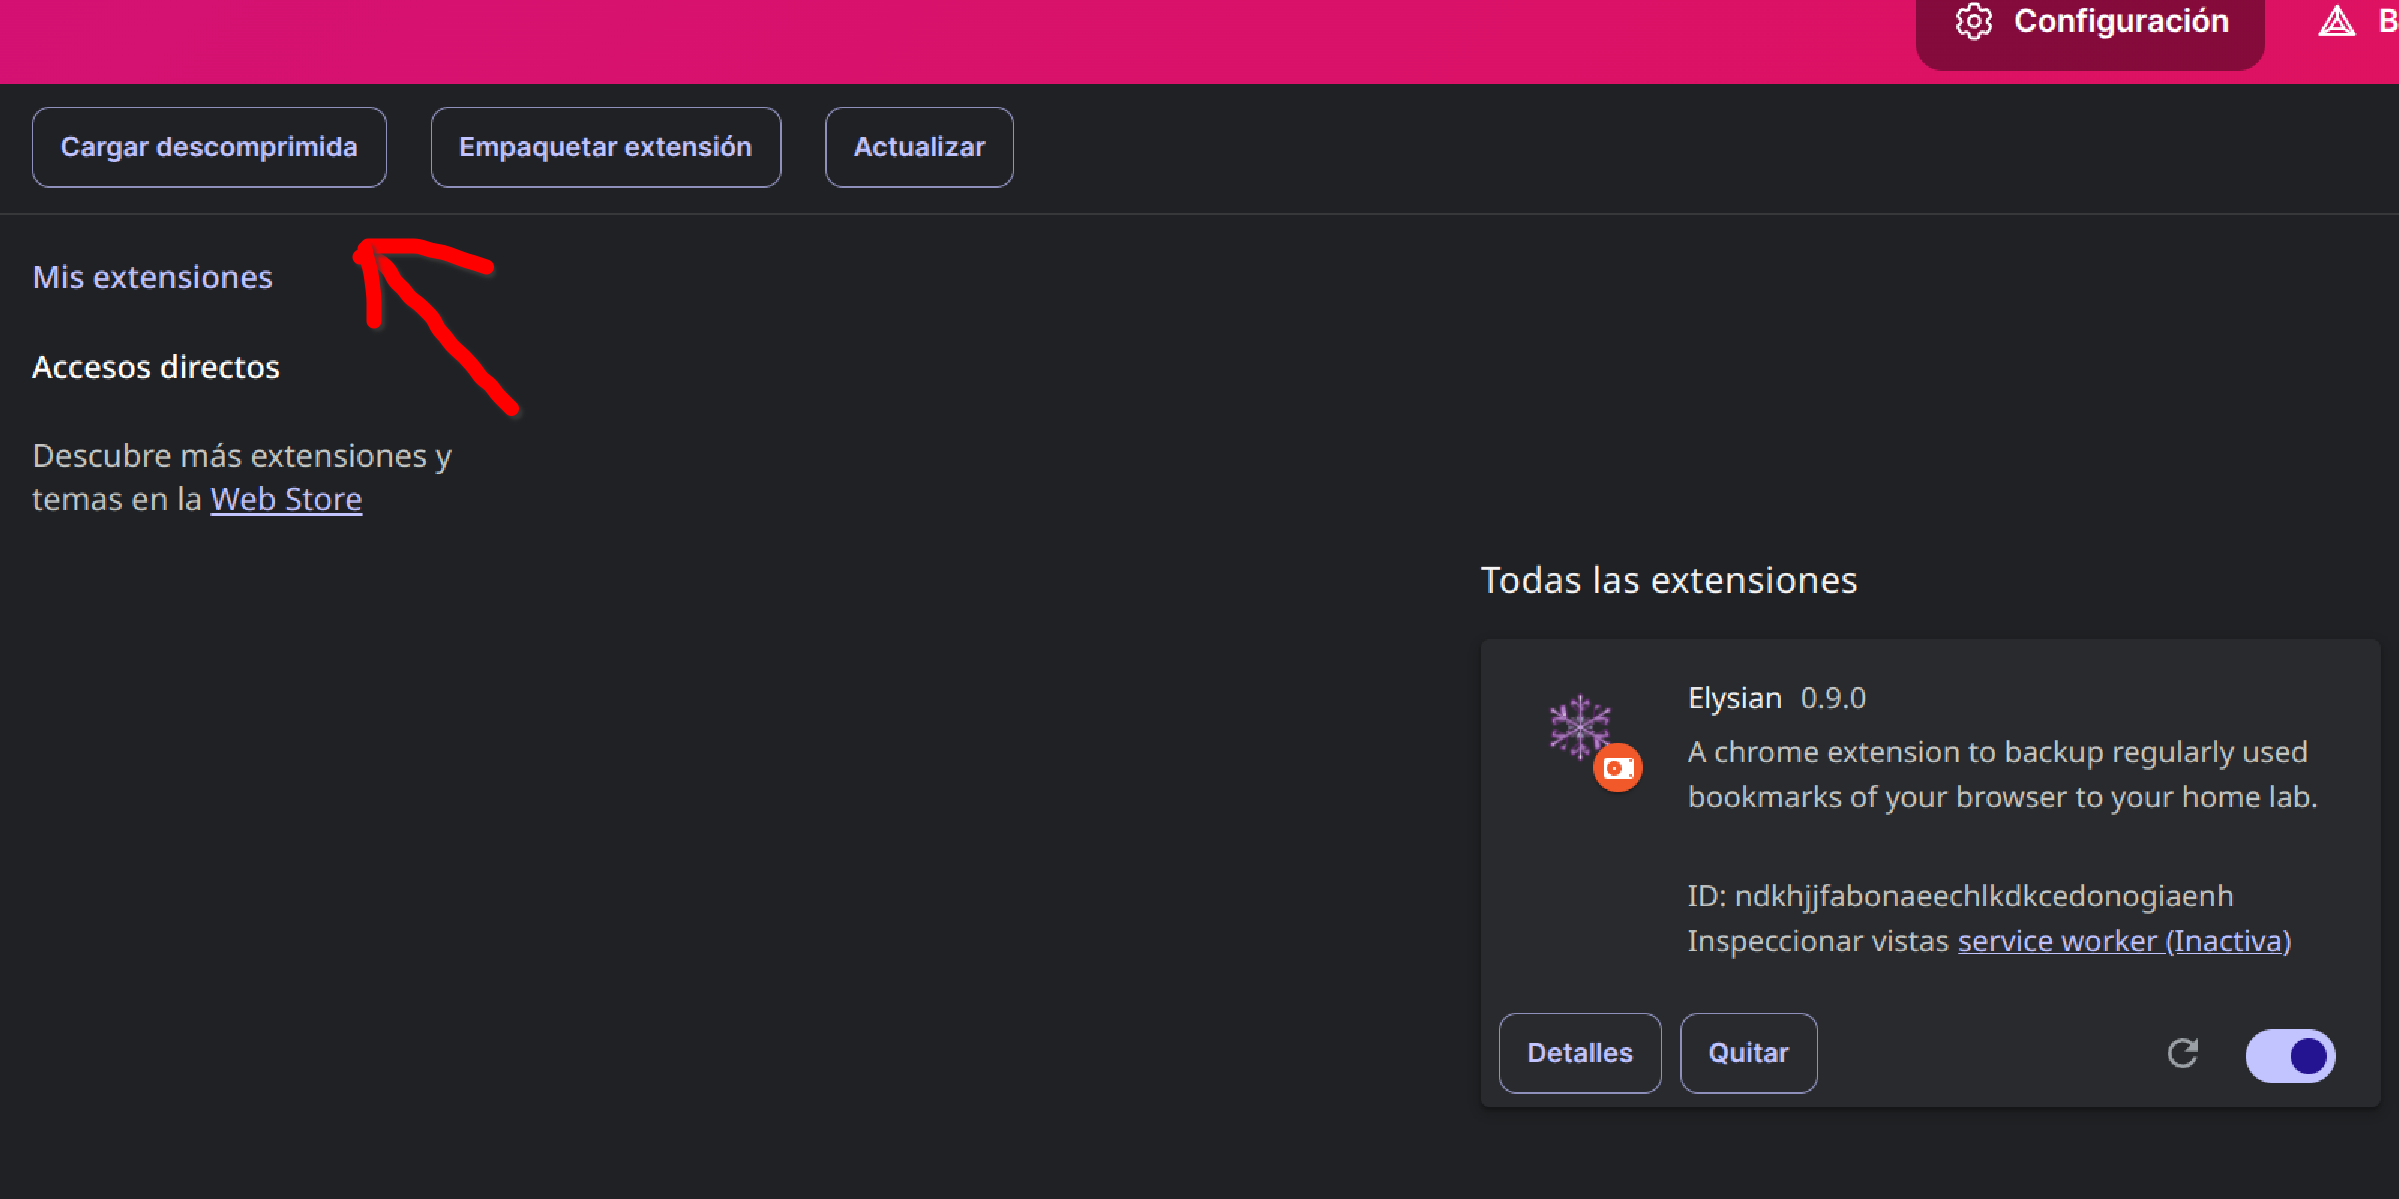Click Cargar descomprimida button

209,147
